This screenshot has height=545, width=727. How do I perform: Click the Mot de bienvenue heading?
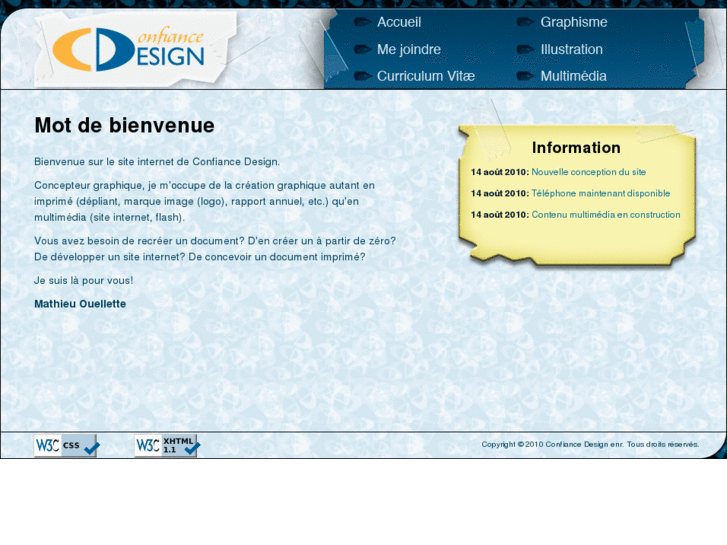pos(124,125)
